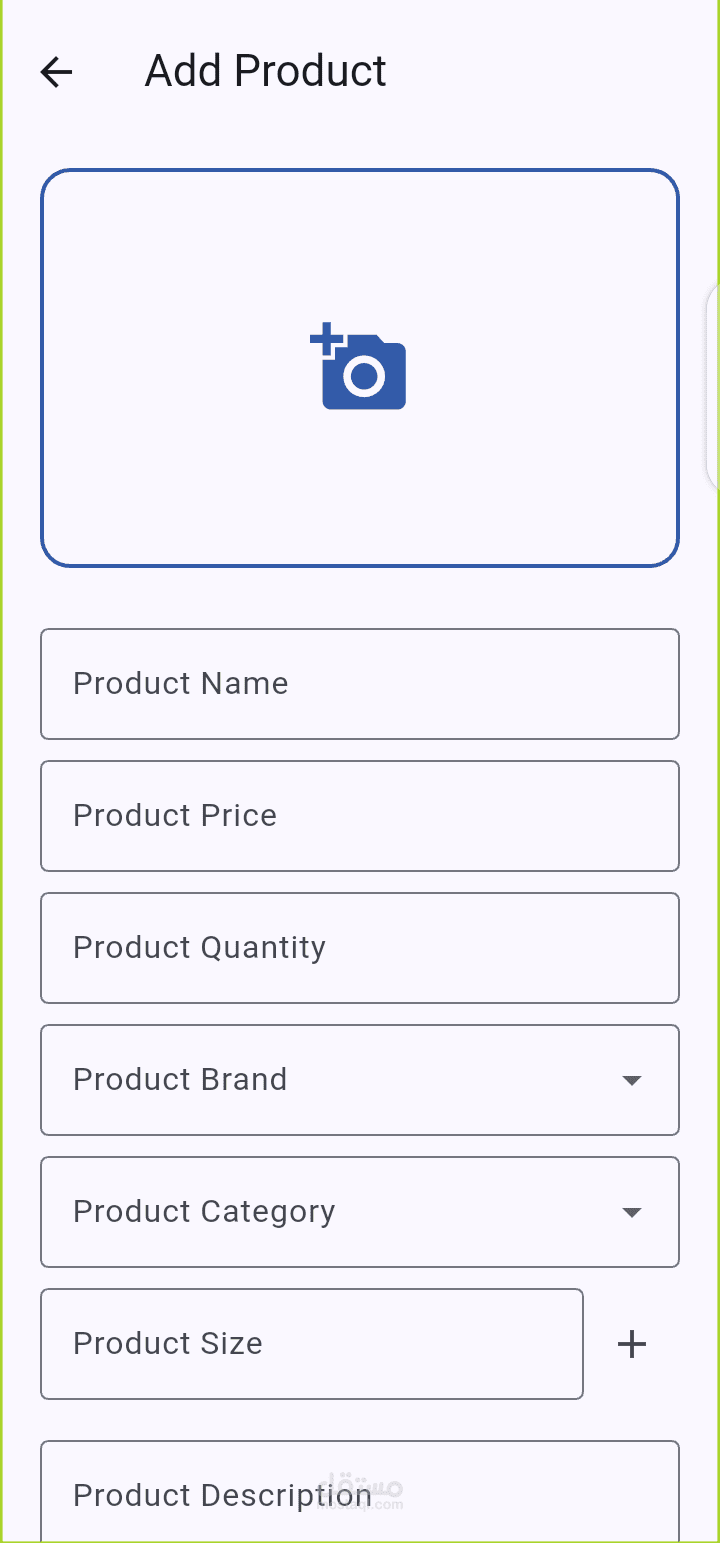The image size is (720, 1543).
Task: Click into the Product Price field
Action: click(x=360, y=816)
